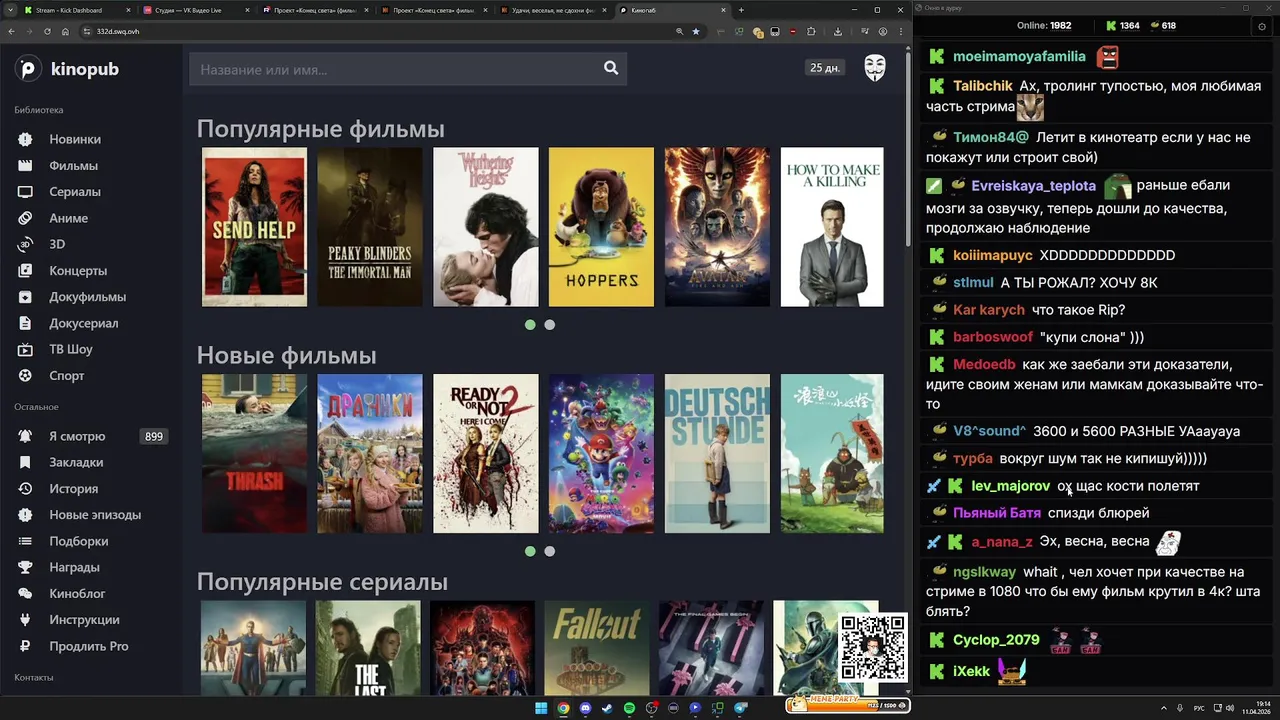Open the Ready or Not 2 poster
Viewport: 1280px width, 720px height.
[x=485, y=453]
